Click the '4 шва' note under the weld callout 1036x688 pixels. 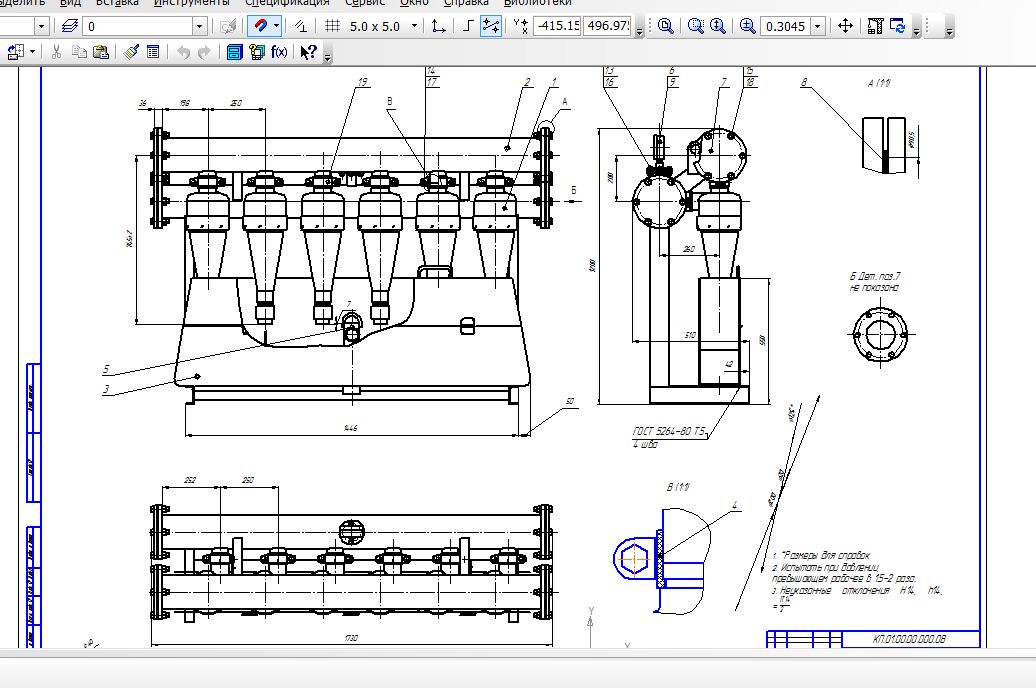(645, 445)
